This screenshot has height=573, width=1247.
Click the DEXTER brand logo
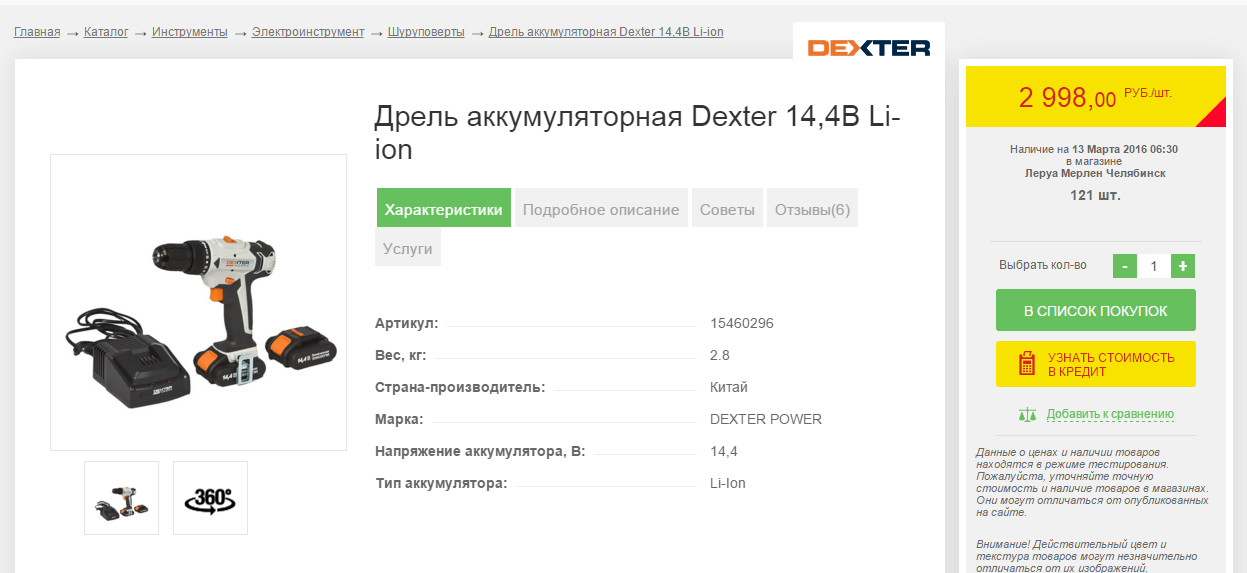[869, 47]
